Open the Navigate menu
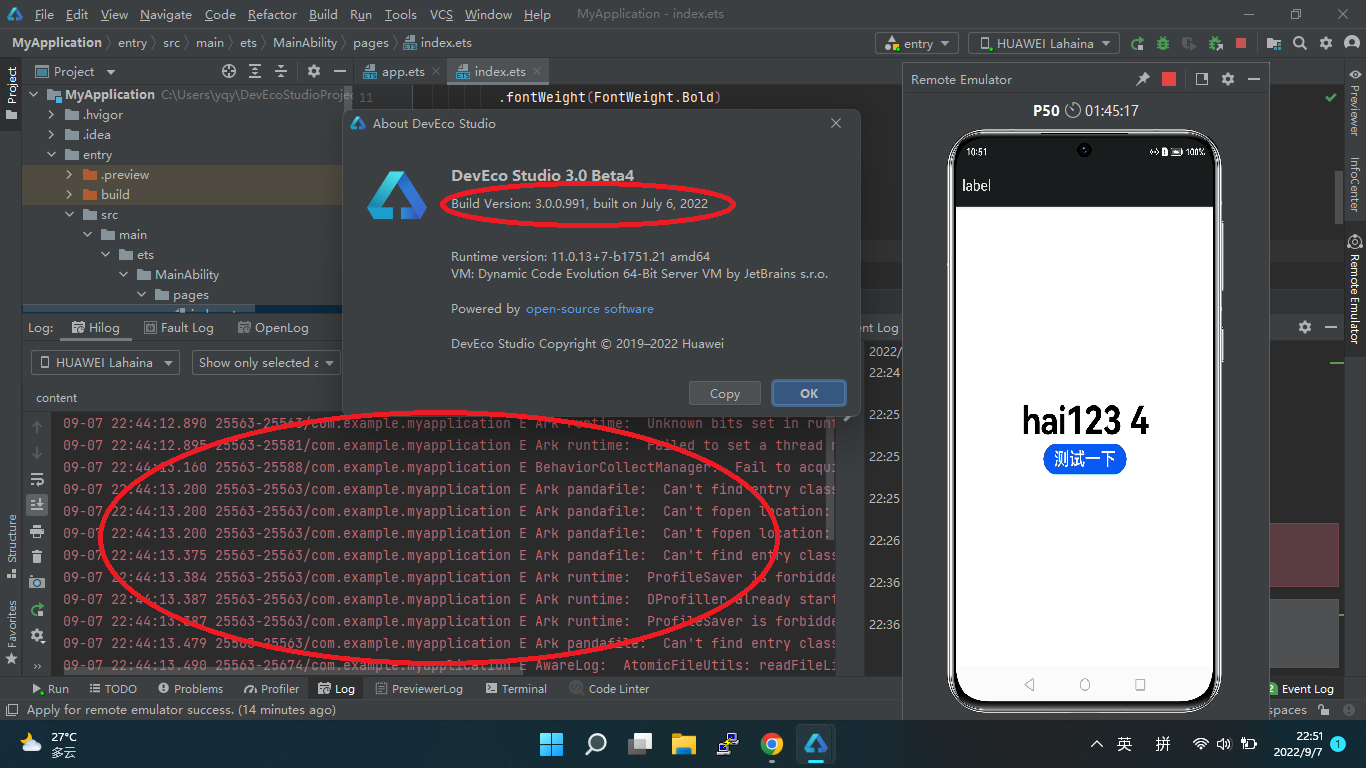Screen dimensions: 1366x768 (165, 14)
